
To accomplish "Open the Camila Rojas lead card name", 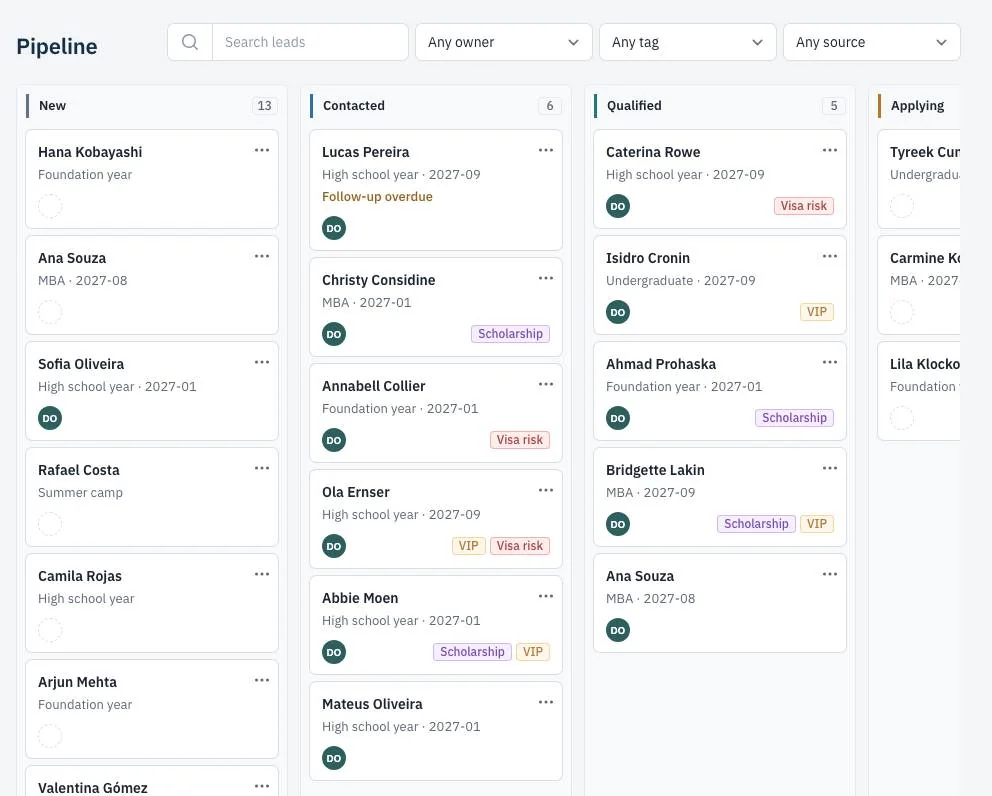I will coord(80,576).
